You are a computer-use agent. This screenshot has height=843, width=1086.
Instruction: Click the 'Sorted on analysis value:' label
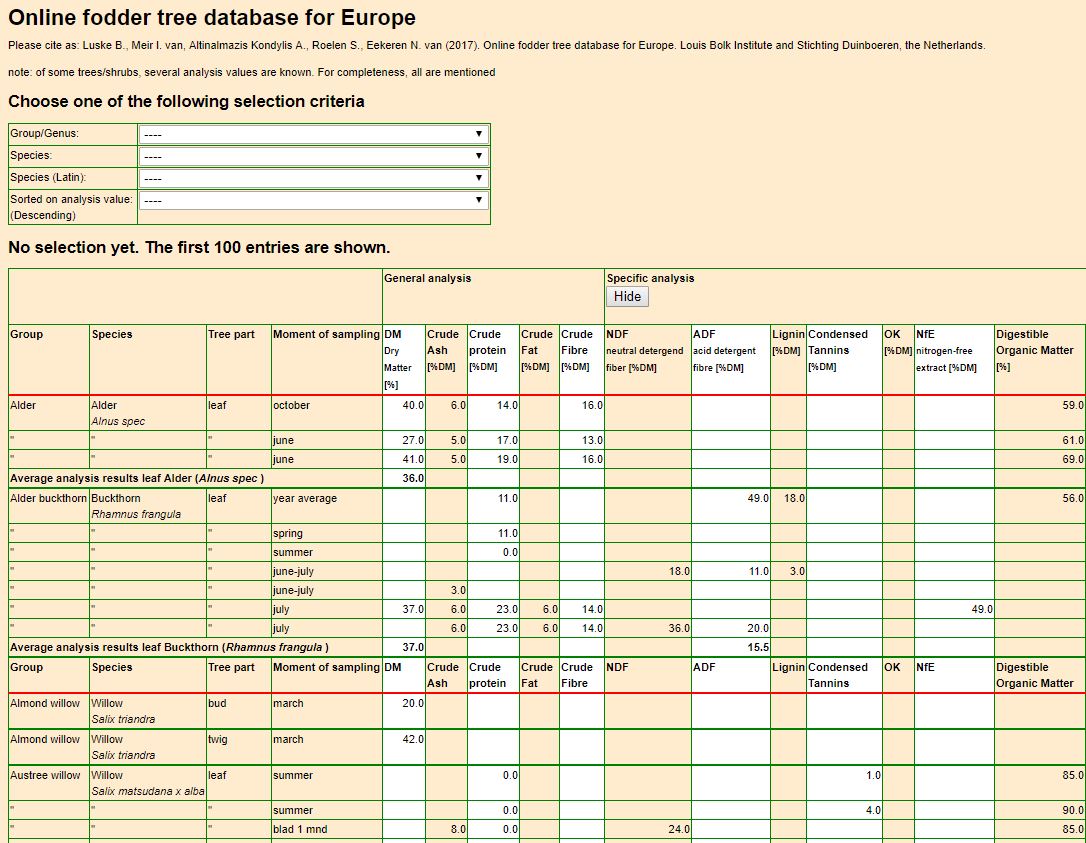pos(71,199)
